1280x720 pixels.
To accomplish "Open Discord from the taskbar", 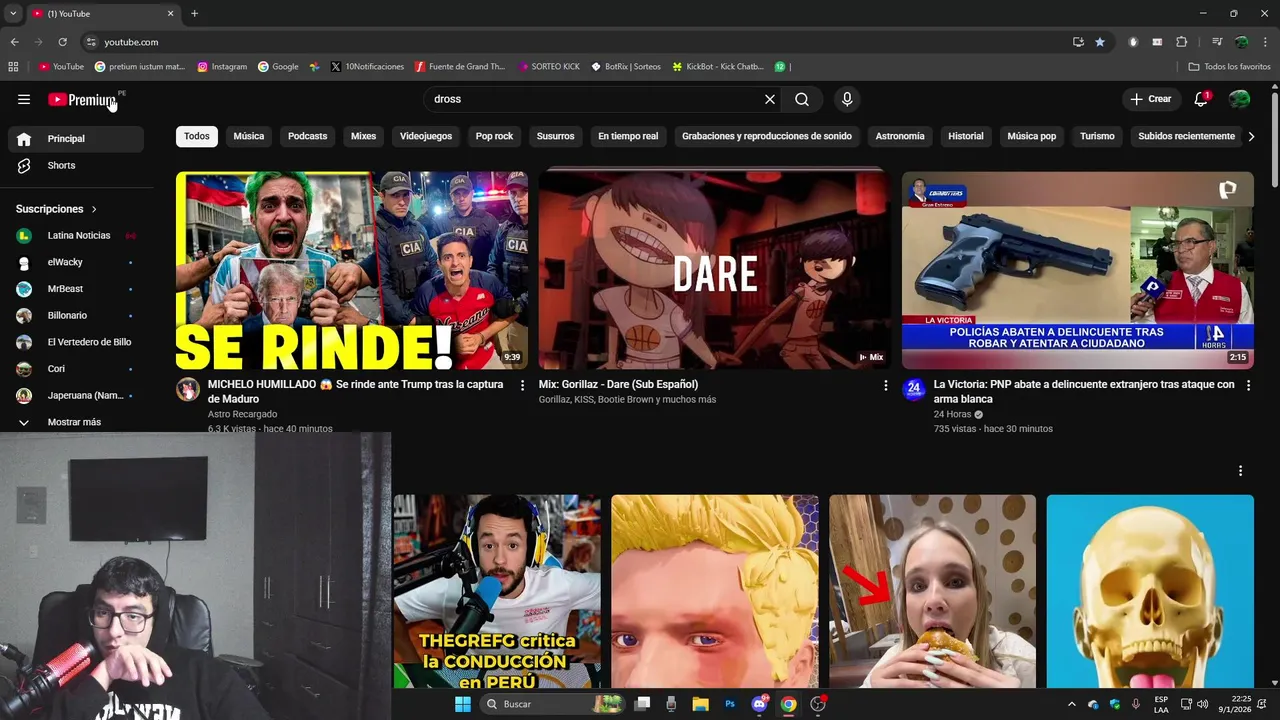I will tap(759, 704).
